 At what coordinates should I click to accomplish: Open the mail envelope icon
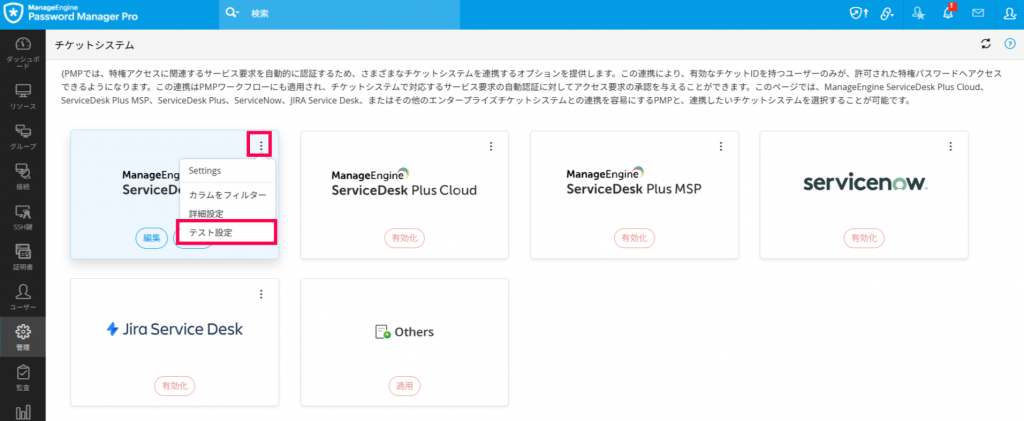click(978, 13)
